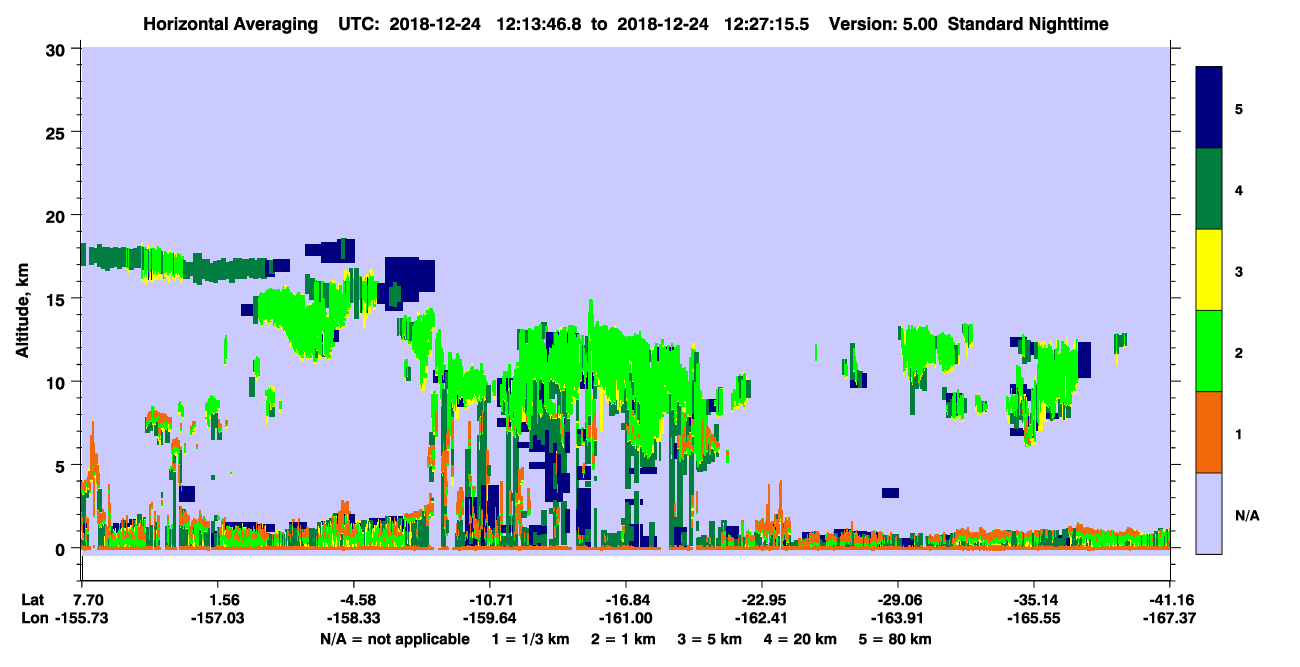Click the dark blue color bar segment labeled 5
Viewport: 1300px width, 667px height.
pos(1209,107)
